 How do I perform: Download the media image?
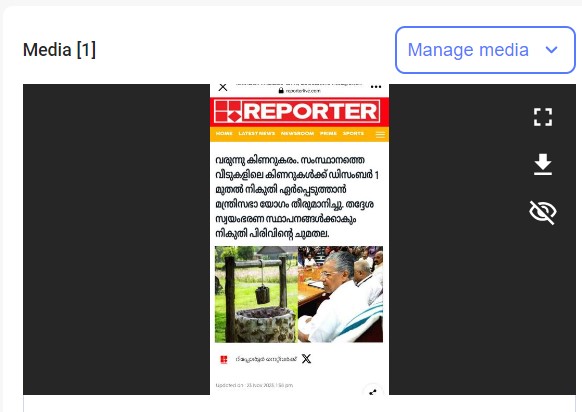point(543,164)
